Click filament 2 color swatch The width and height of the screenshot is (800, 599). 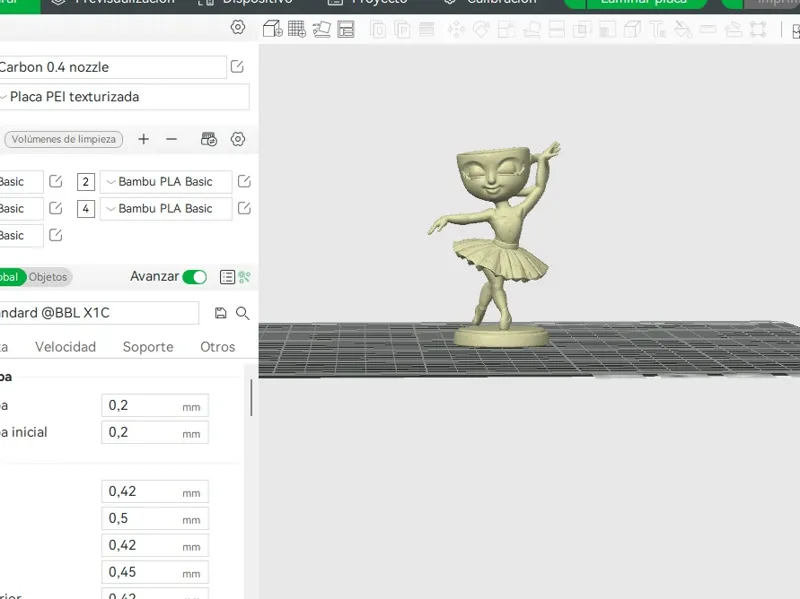86,182
